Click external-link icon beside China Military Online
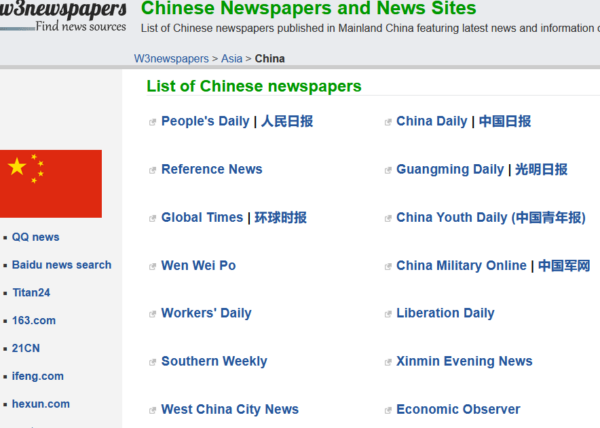Image resolution: width=600 pixels, height=428 pixels. [388, 267]
